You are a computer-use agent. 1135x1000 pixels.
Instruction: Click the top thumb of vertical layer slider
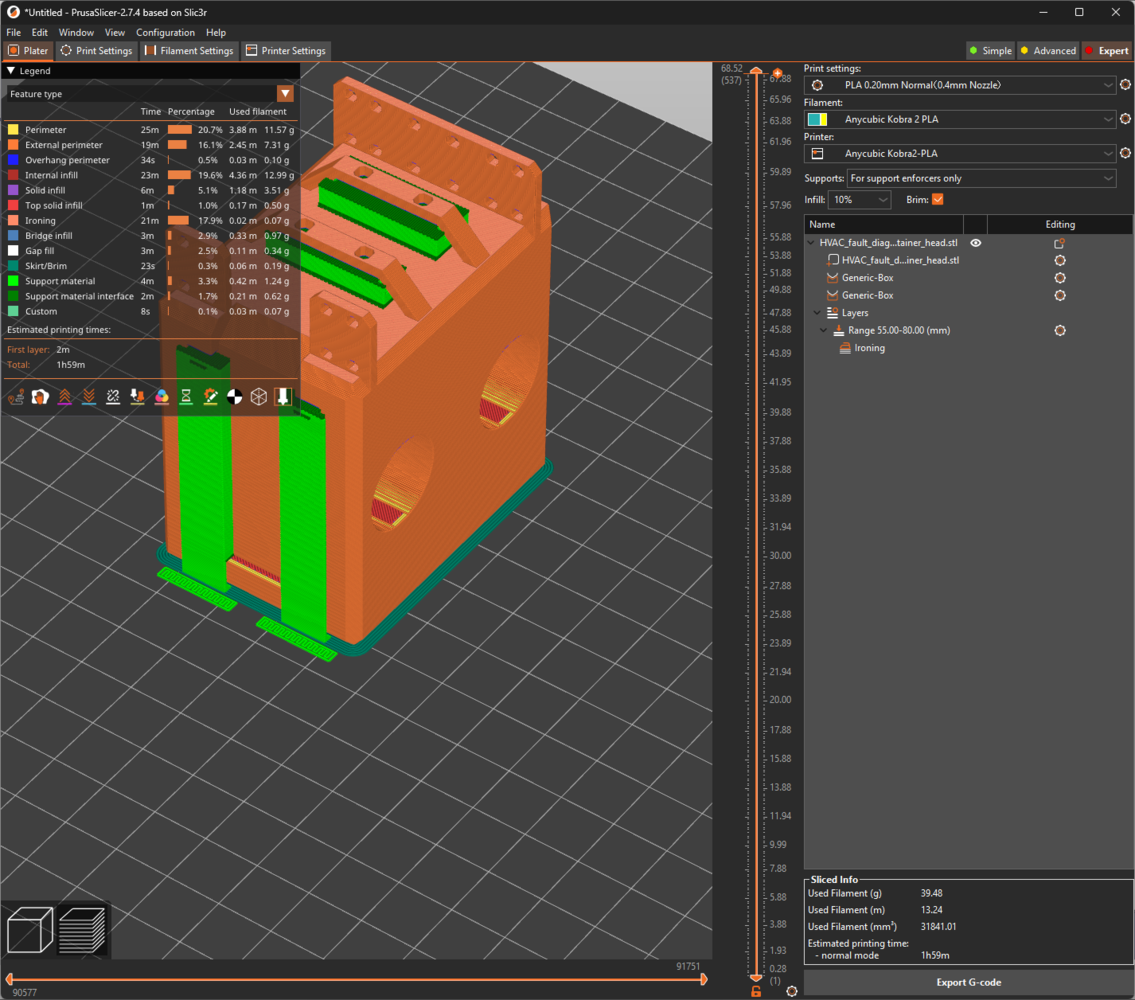(x=757, y=73)
